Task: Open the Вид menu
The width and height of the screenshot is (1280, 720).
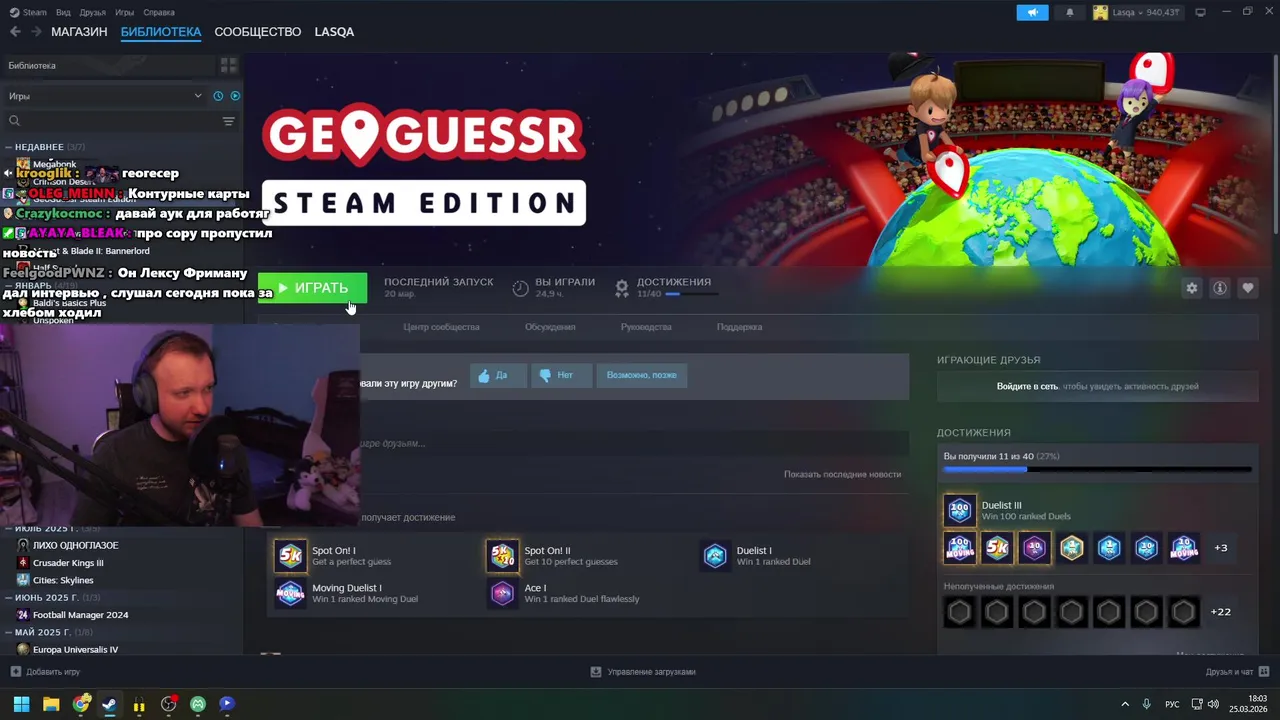Action: [x=63, y=12]
